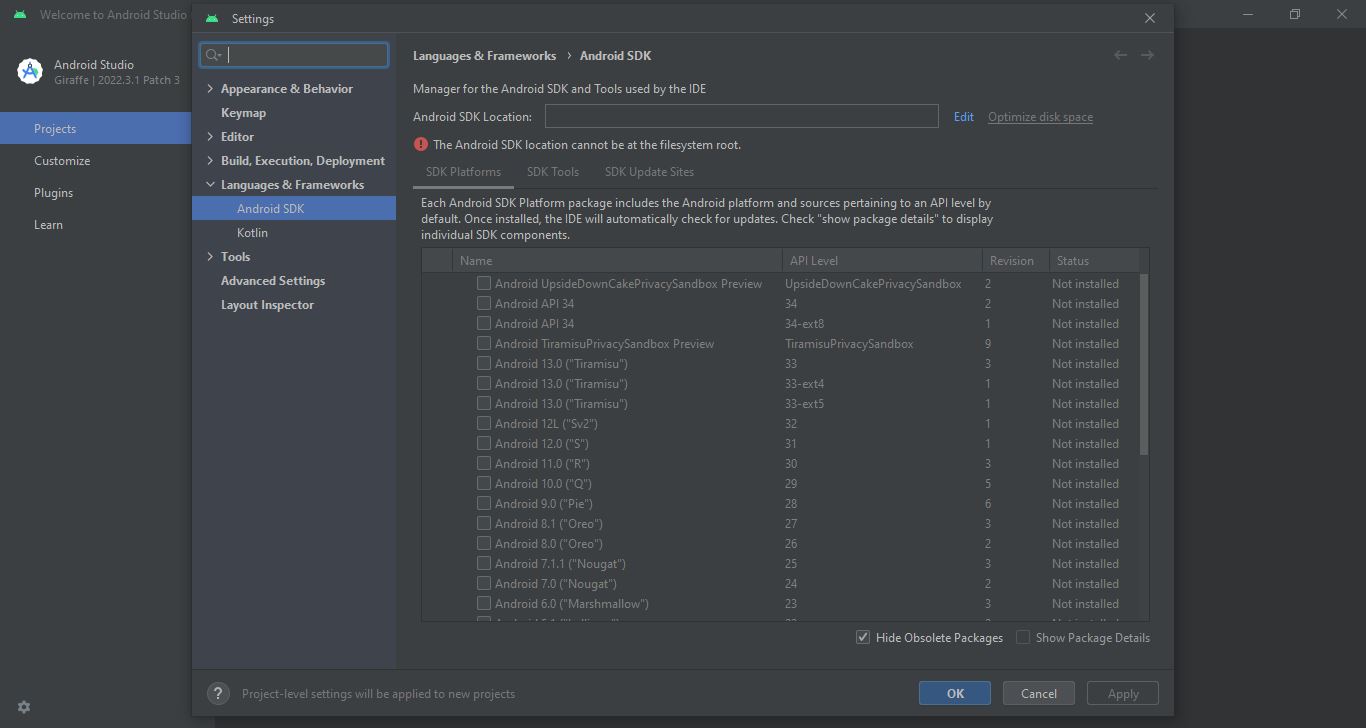Check the Android 13.0 ("Tiramisu") 33-ext4 checkbox
This screenshot has height=728, width=1366.
(x=484, y=383)
